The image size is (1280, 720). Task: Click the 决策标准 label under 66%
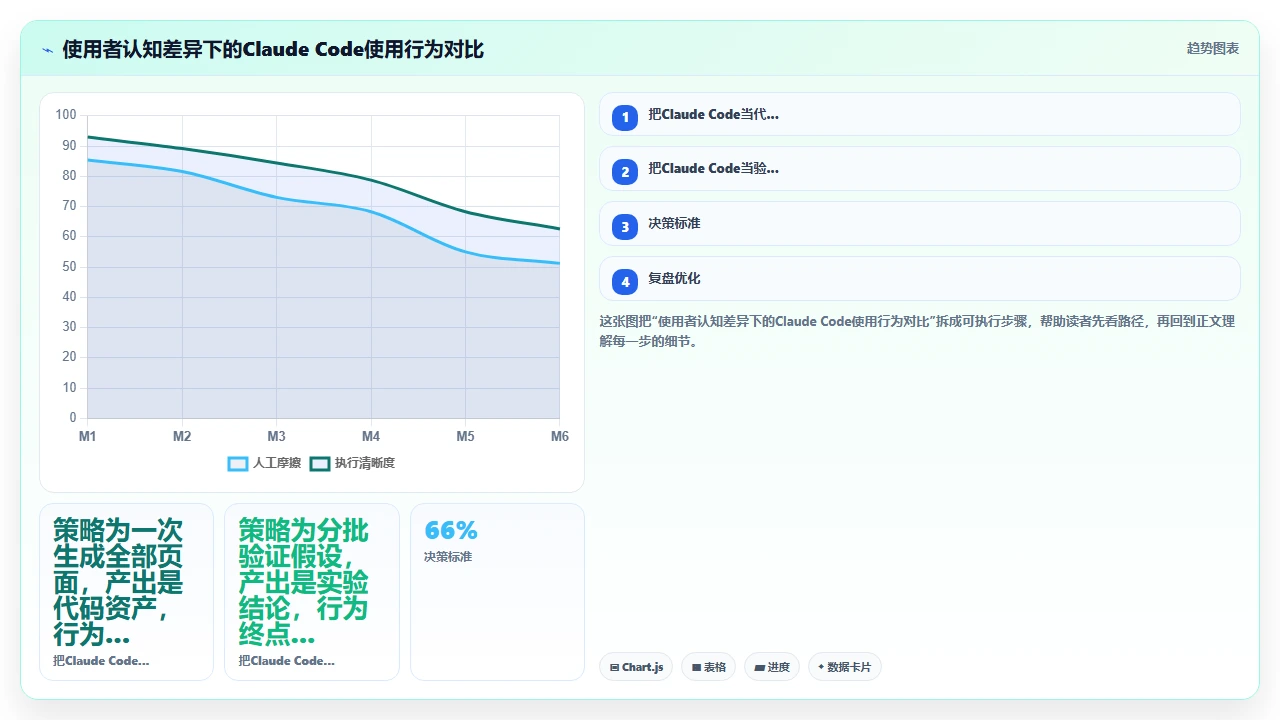448,557
